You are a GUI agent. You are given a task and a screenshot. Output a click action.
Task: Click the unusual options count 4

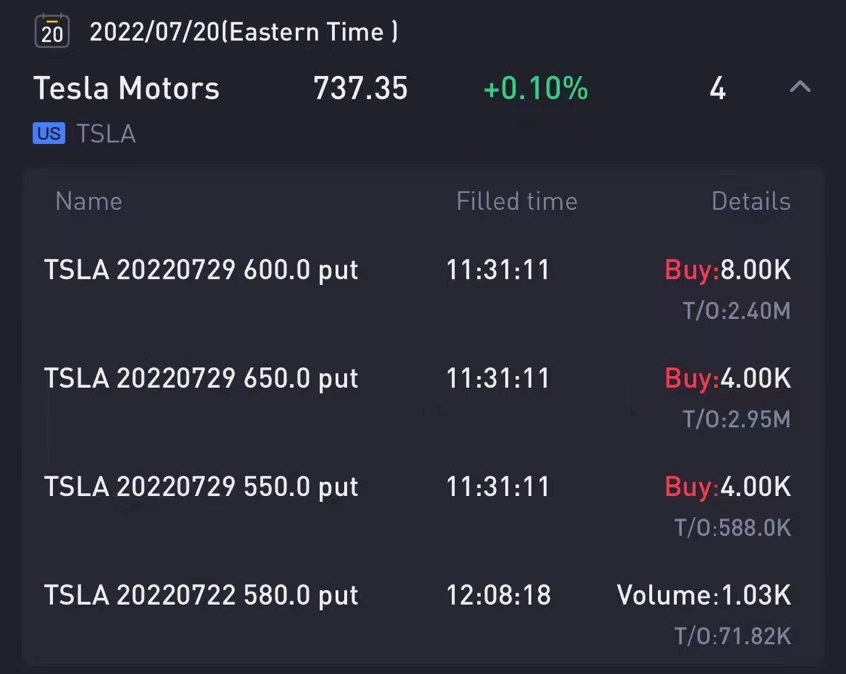coord(718,88)
